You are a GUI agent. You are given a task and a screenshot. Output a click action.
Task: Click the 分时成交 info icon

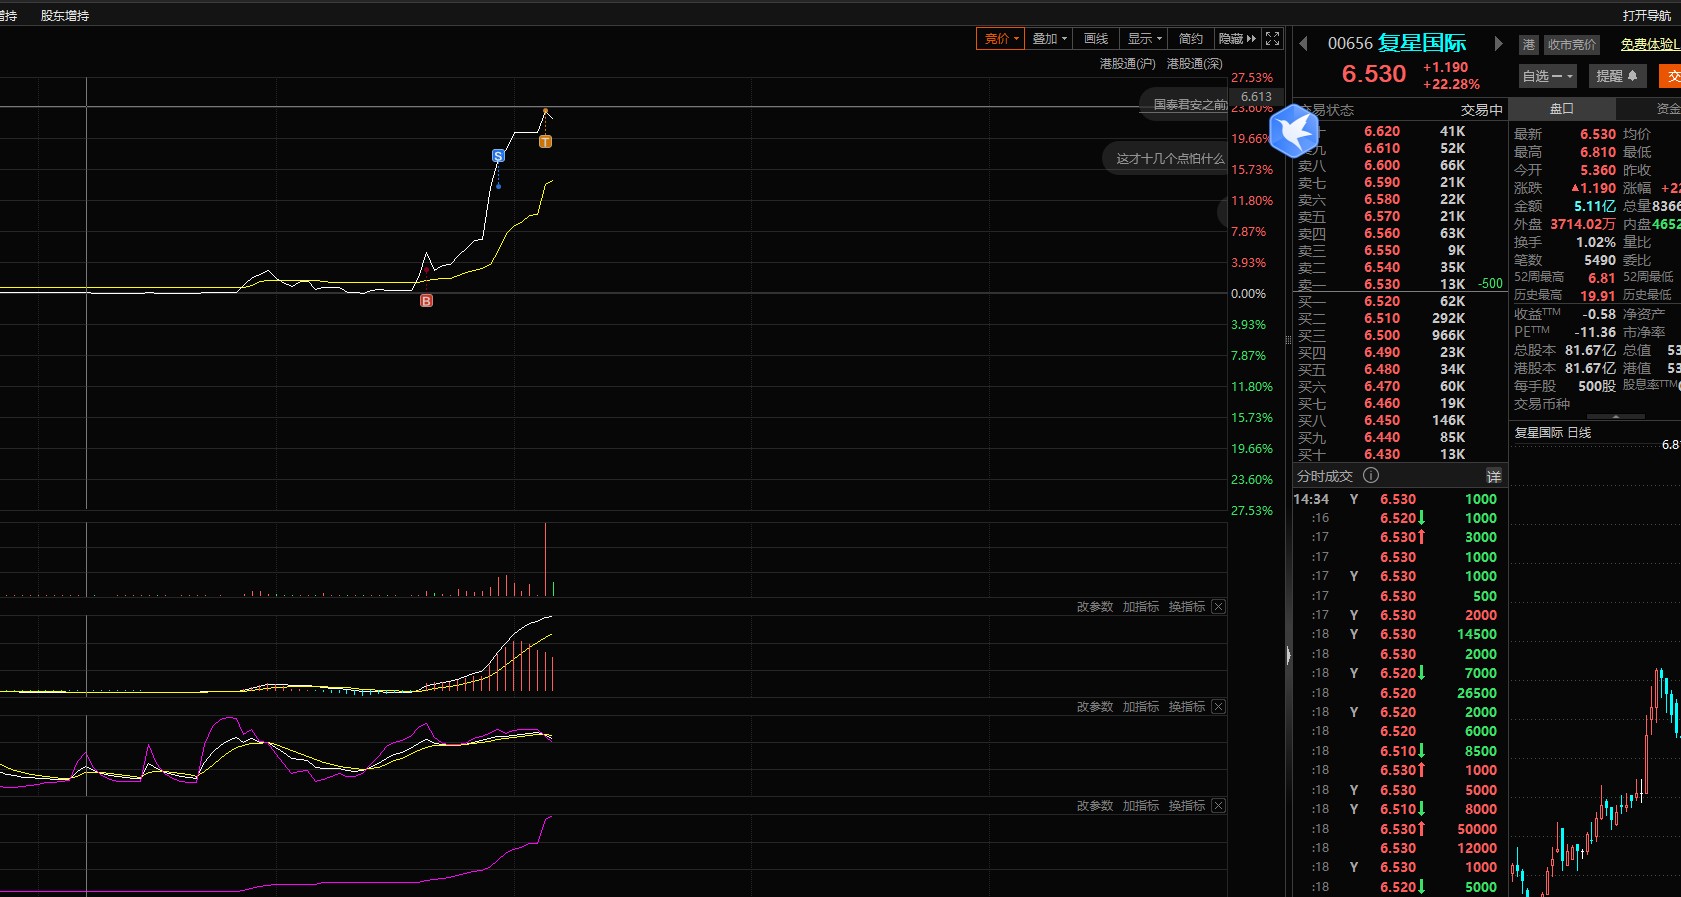[1371, 476]
